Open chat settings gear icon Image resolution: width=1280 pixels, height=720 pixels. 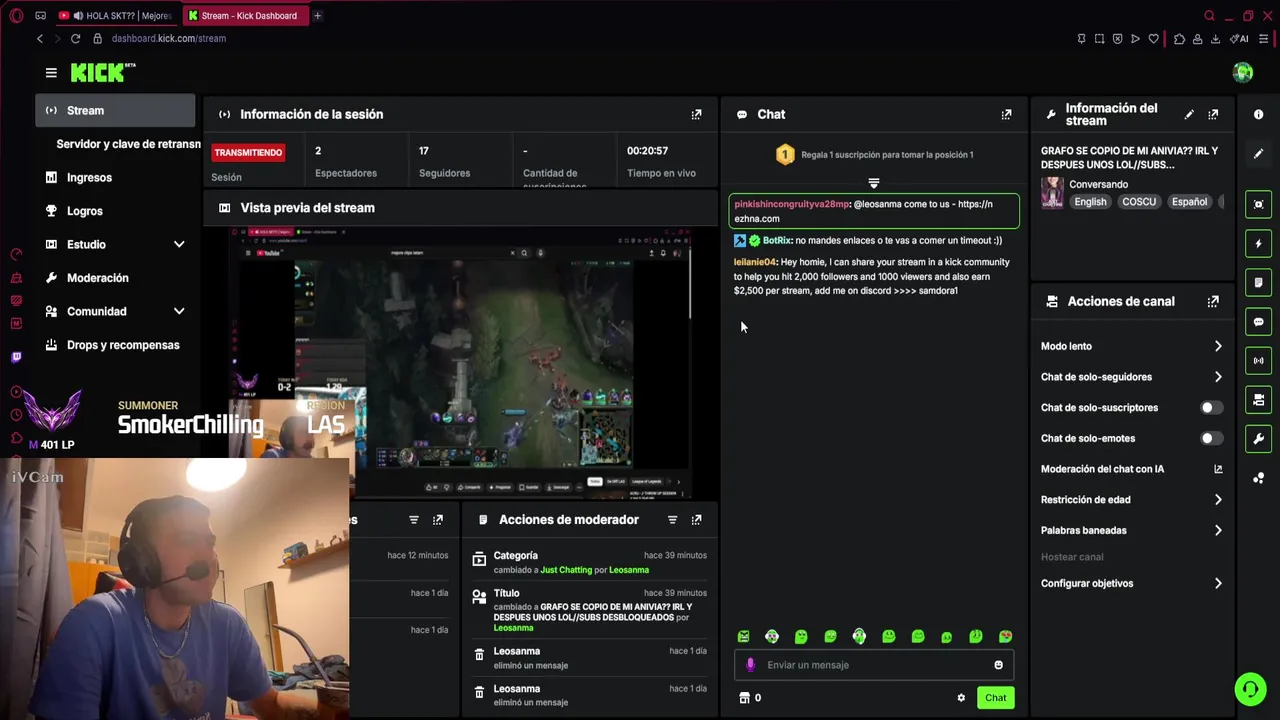click(961, 698)
